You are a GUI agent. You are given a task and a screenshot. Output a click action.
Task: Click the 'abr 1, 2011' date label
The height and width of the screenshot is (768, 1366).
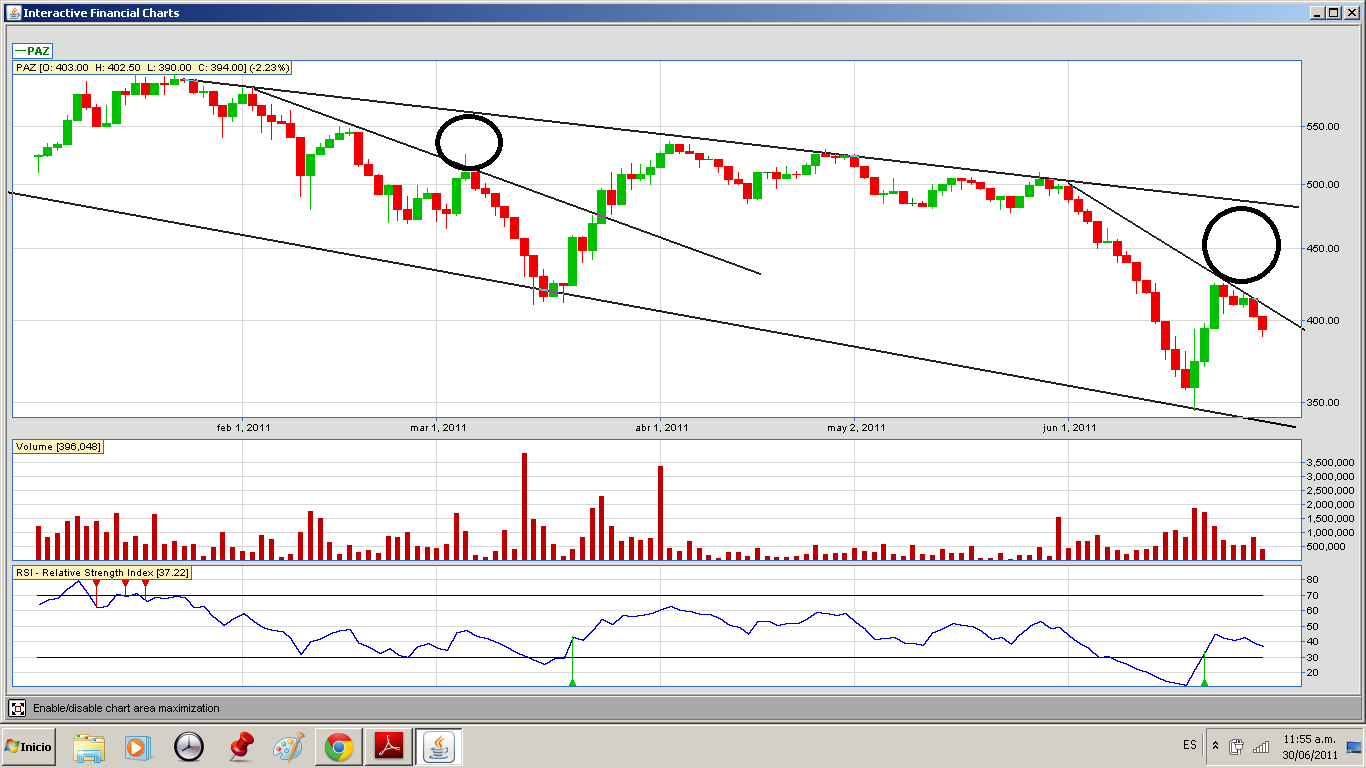tap(661, 427)
